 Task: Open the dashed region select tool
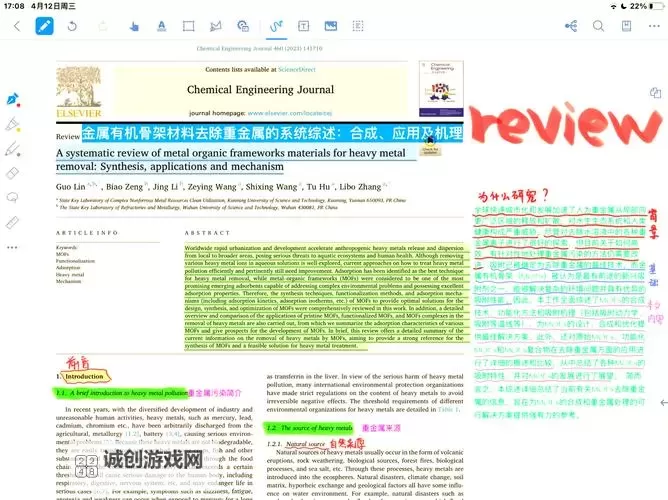[x=358, y=26]
